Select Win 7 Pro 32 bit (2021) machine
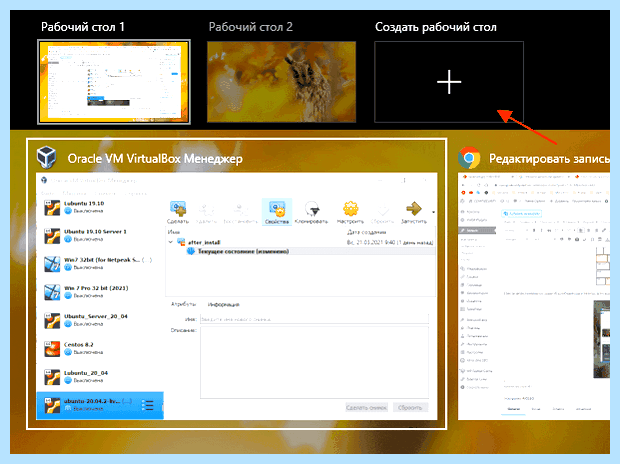The image size is (620, 464). click(100, 292)
